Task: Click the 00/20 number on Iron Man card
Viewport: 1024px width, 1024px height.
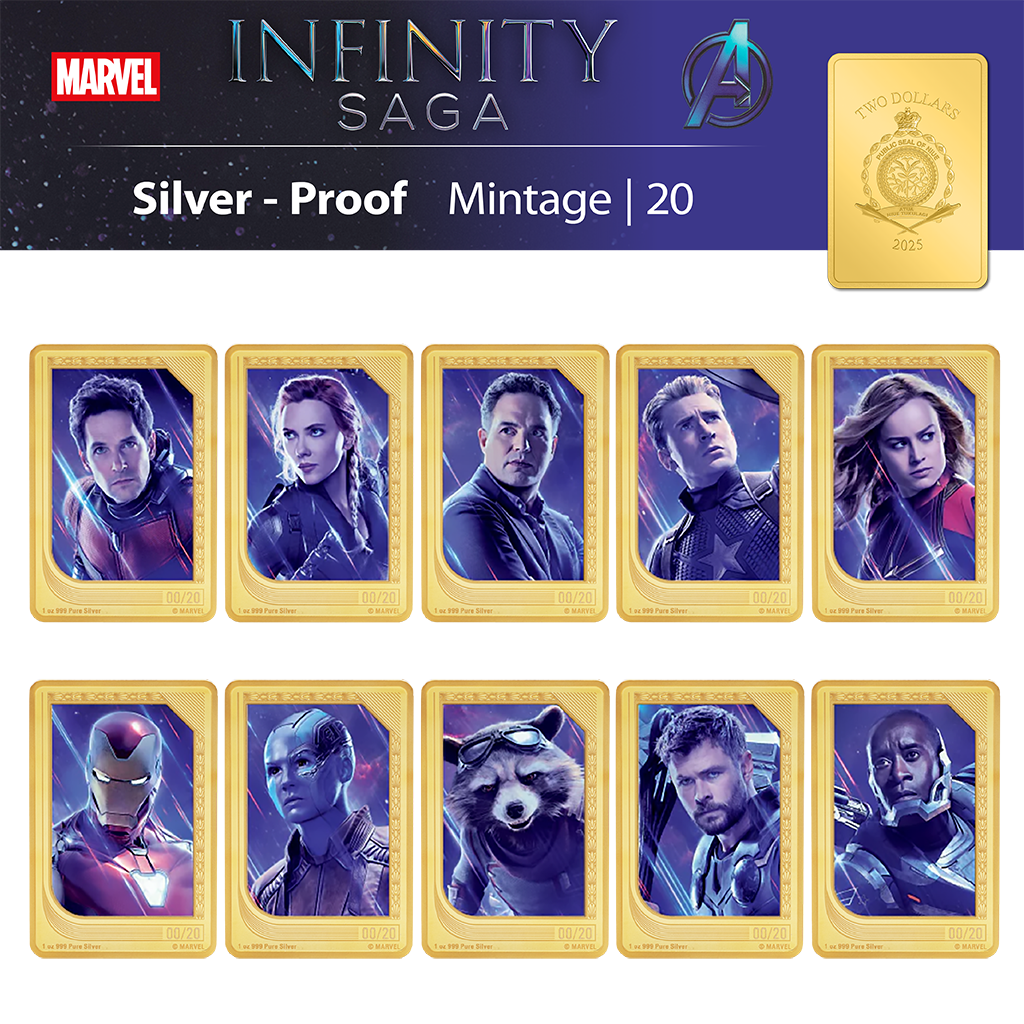Action: pos(184,933)
